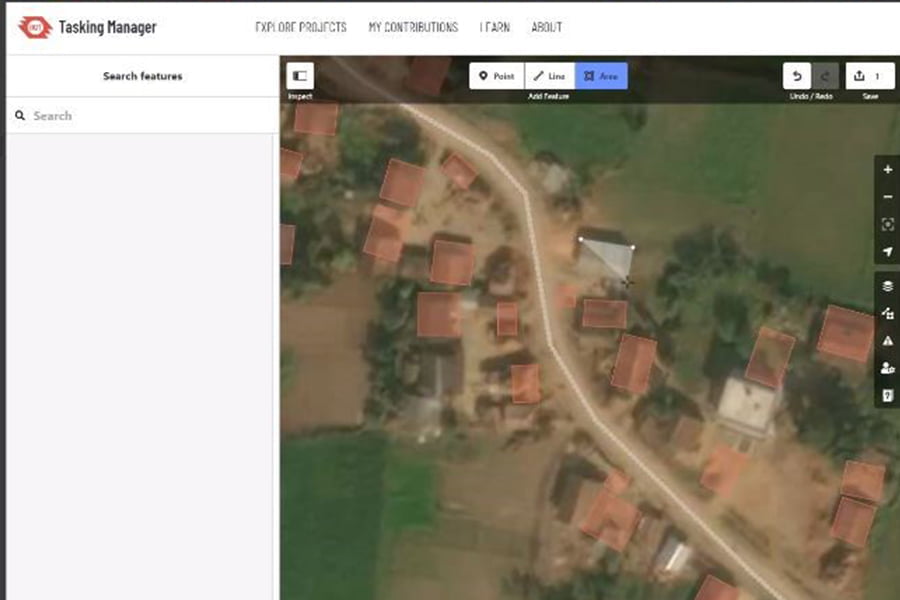Open the Learn page
This screenshot has width=900, height=600.
[494, 27]
